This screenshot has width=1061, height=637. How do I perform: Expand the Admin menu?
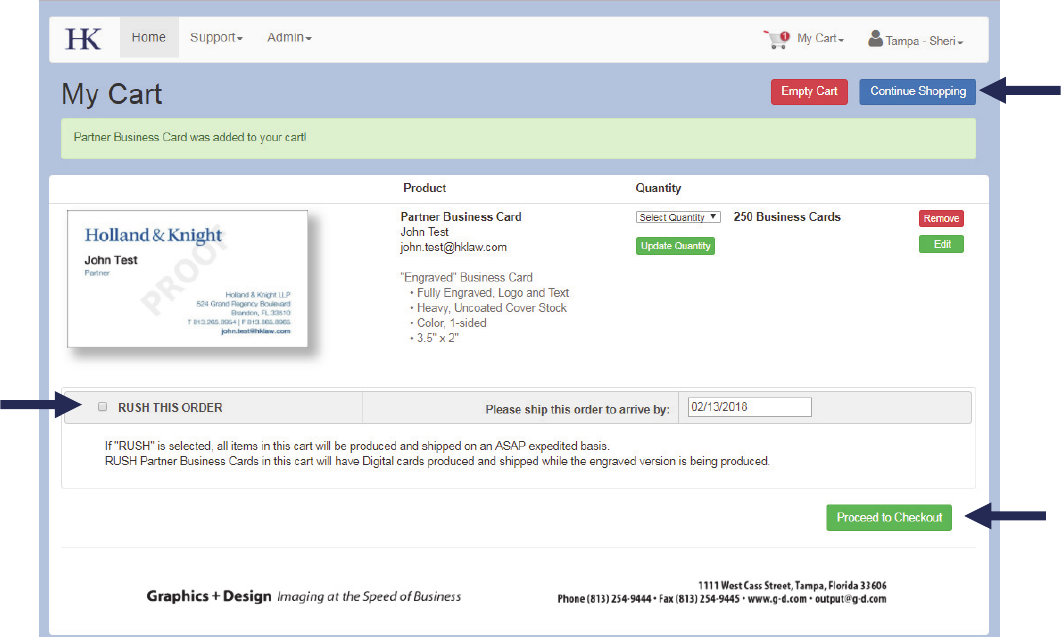[289, 37]
